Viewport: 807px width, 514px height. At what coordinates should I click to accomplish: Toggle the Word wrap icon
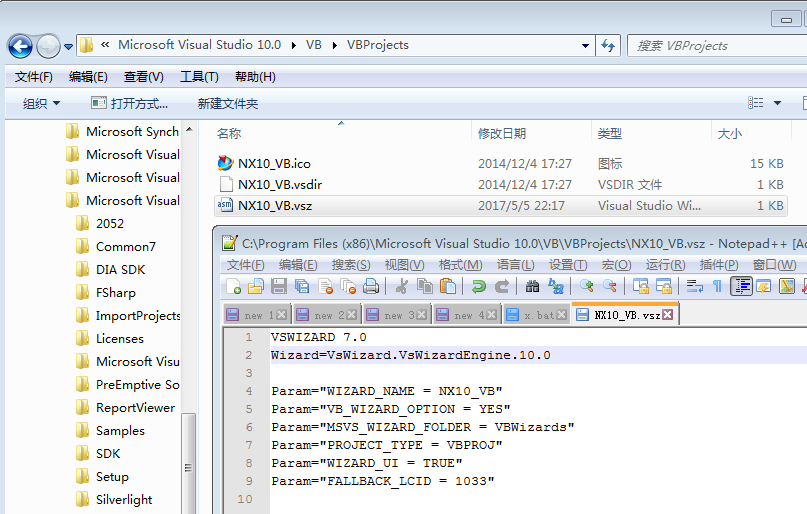[695, 286]
